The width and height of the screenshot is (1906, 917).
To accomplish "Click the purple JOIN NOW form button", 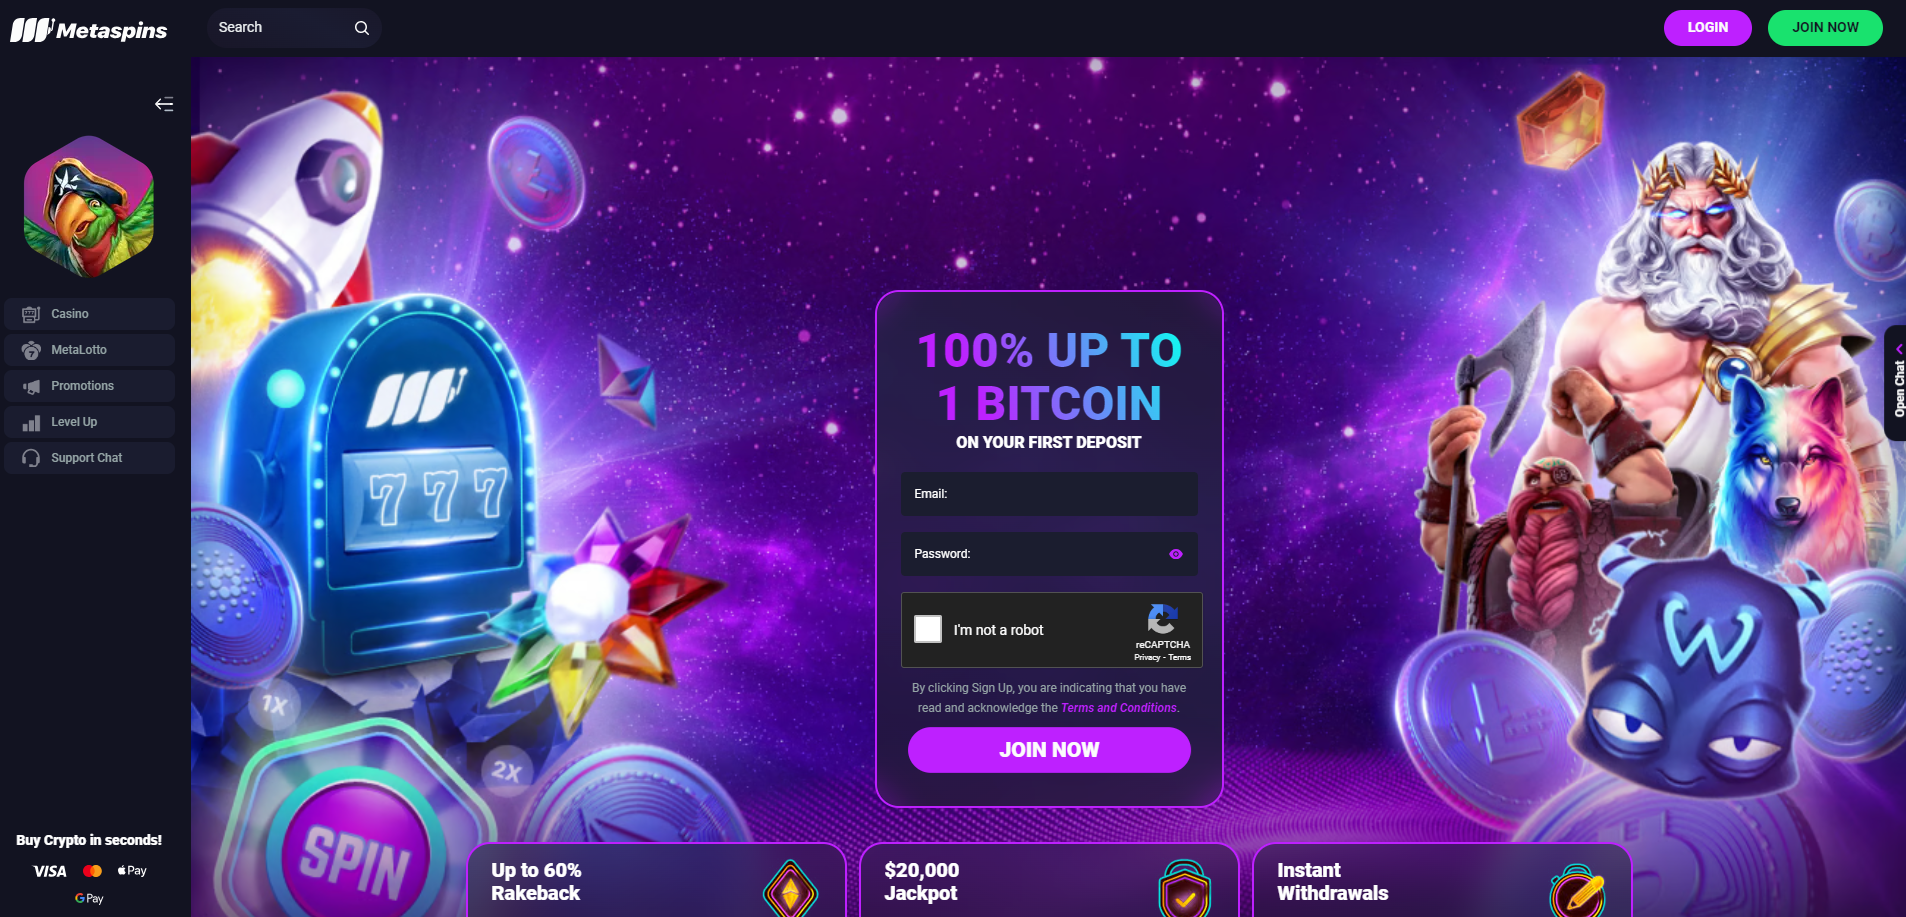I will pyautogui.click(x=1049, y=750).
